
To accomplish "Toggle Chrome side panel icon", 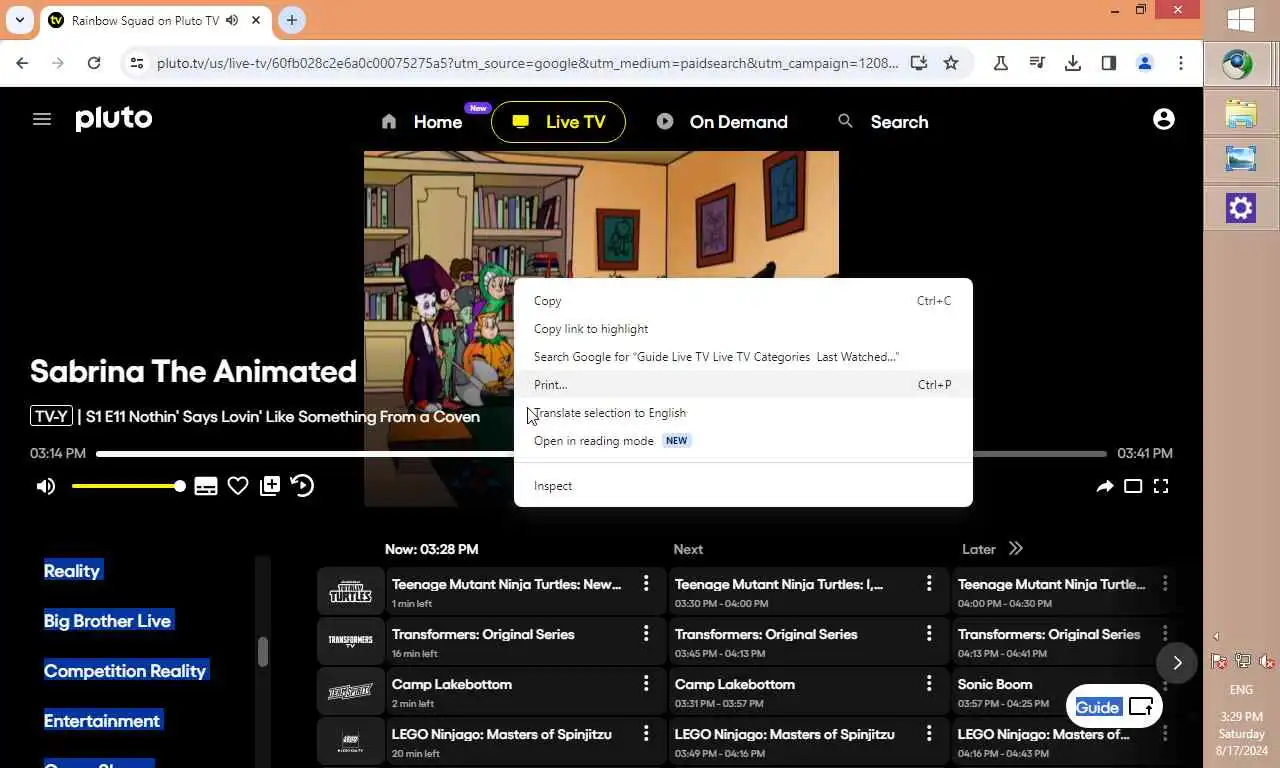I will [x=1109, y=63].
